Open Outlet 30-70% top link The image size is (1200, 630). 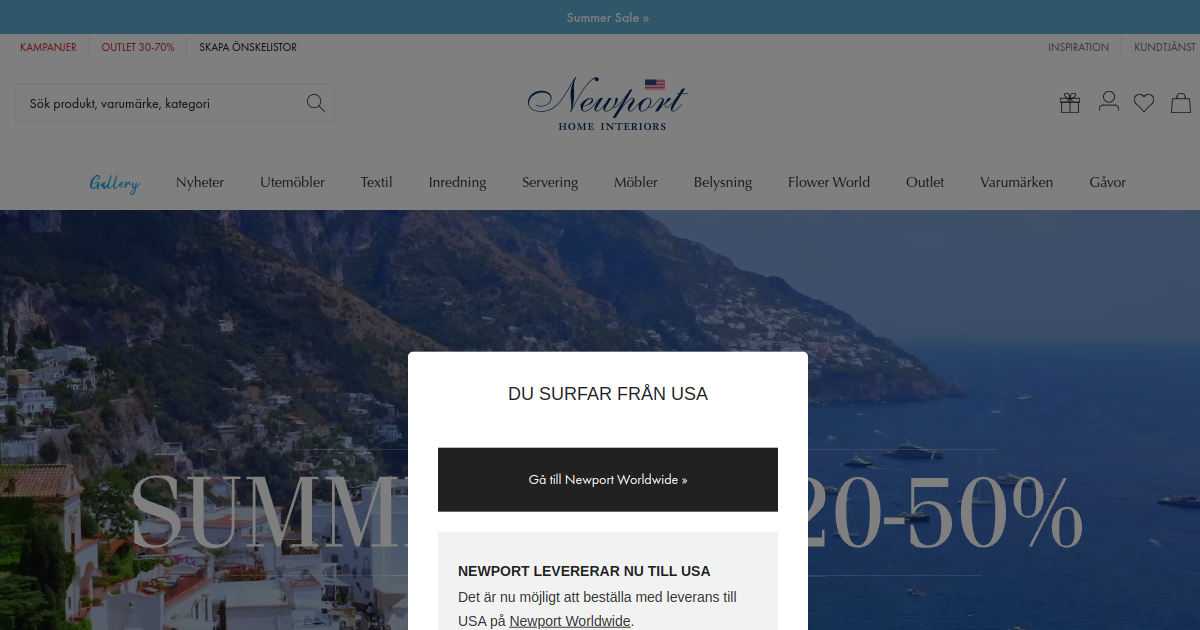[x=138, y=47]
